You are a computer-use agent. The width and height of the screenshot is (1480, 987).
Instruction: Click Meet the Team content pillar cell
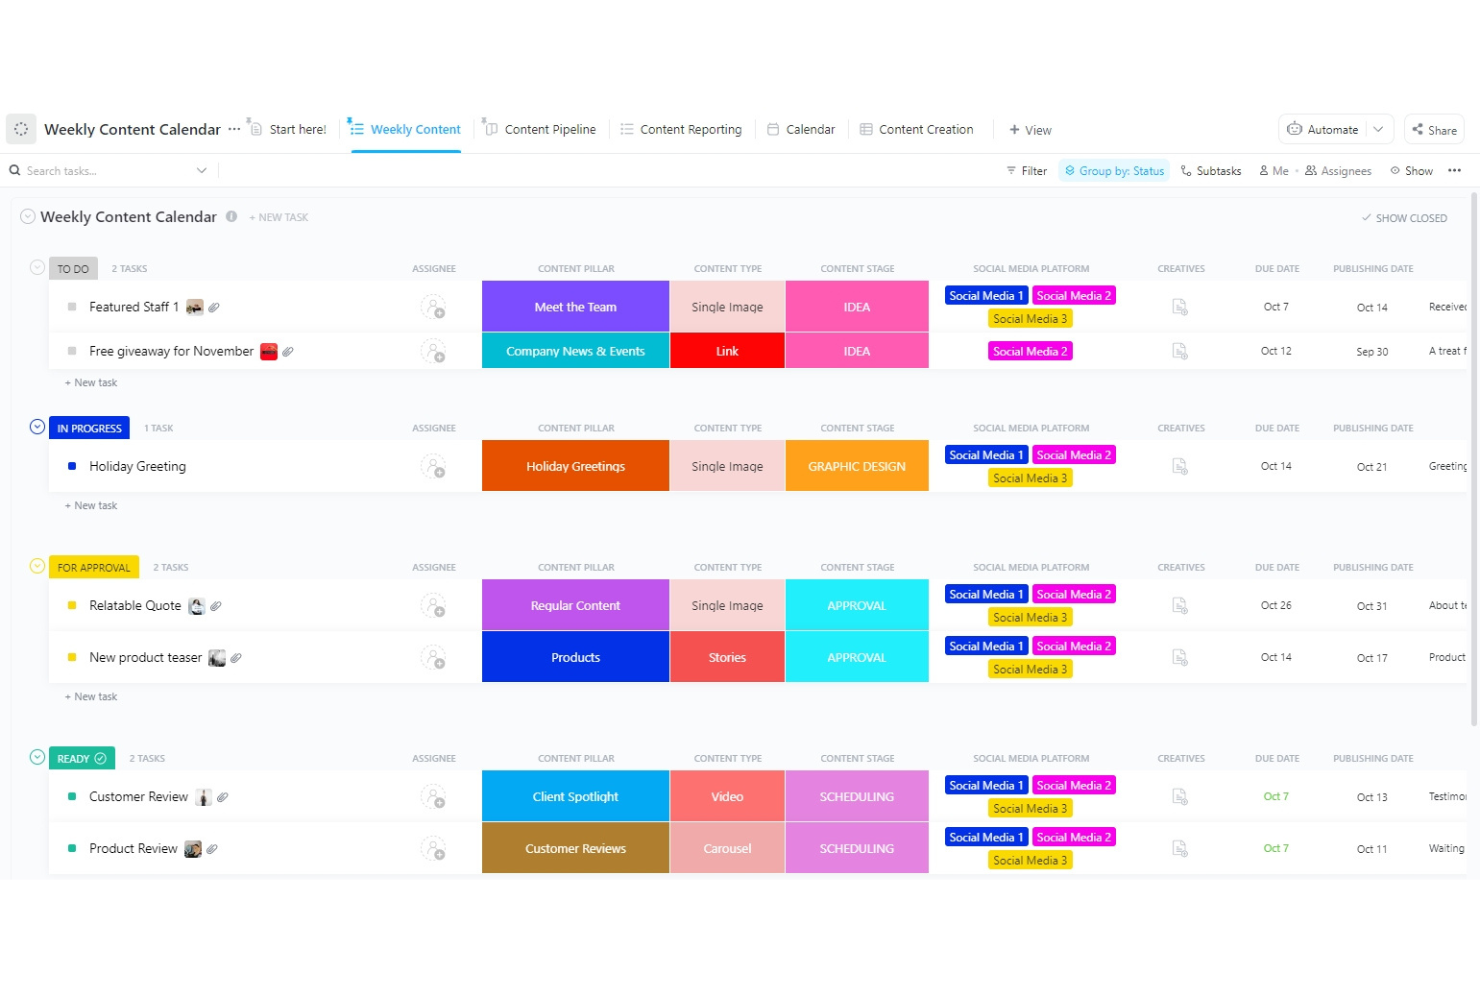point(575,306)
